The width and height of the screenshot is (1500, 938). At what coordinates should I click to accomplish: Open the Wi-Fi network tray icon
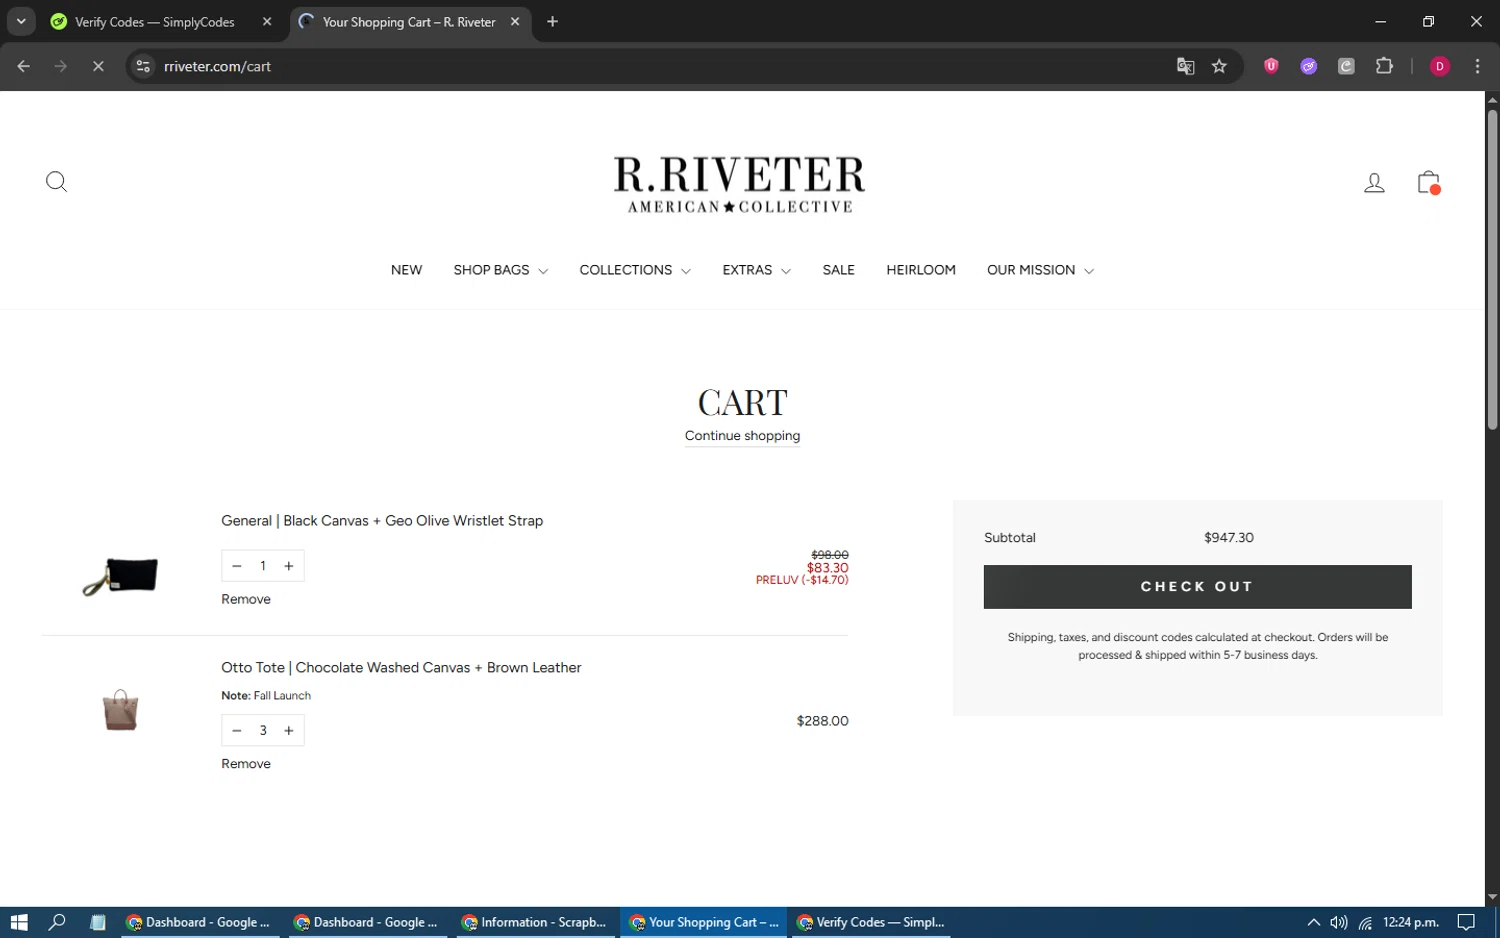click(1365, 922)
